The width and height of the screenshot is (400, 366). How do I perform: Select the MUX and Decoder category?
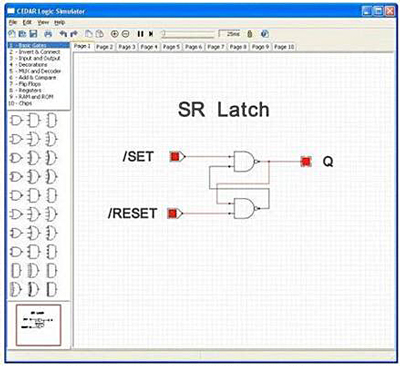(35, 71)
